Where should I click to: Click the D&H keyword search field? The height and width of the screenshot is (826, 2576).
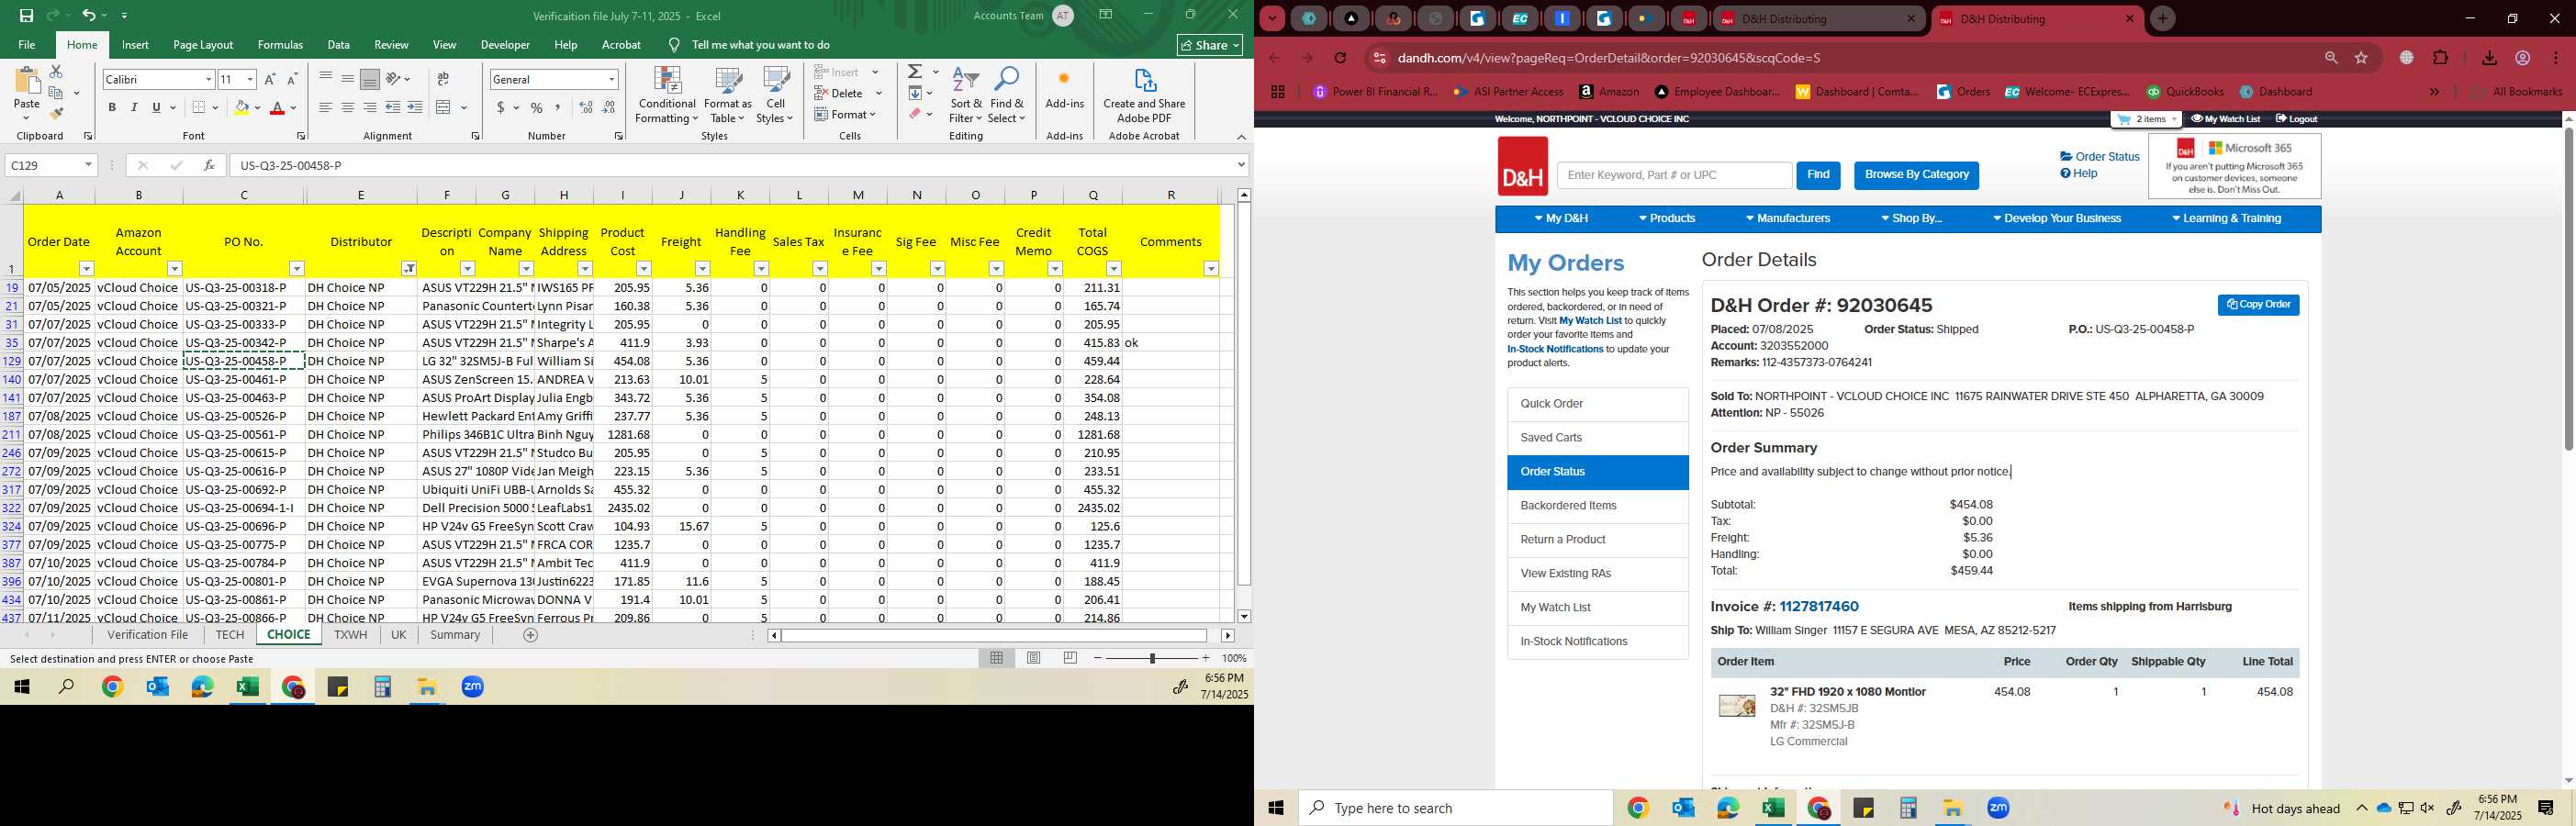click(1674, 175)
